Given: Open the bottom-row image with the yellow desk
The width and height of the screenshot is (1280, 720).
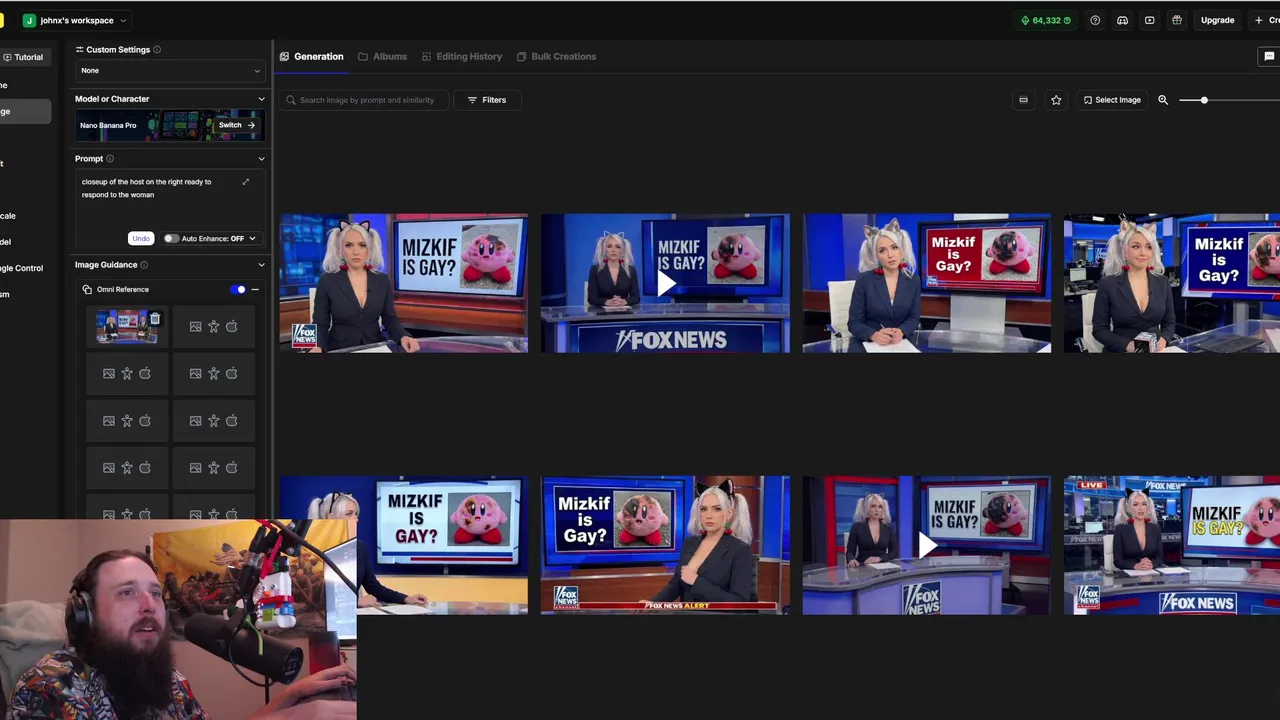Looking at the screenshot, I should [442, 545].
